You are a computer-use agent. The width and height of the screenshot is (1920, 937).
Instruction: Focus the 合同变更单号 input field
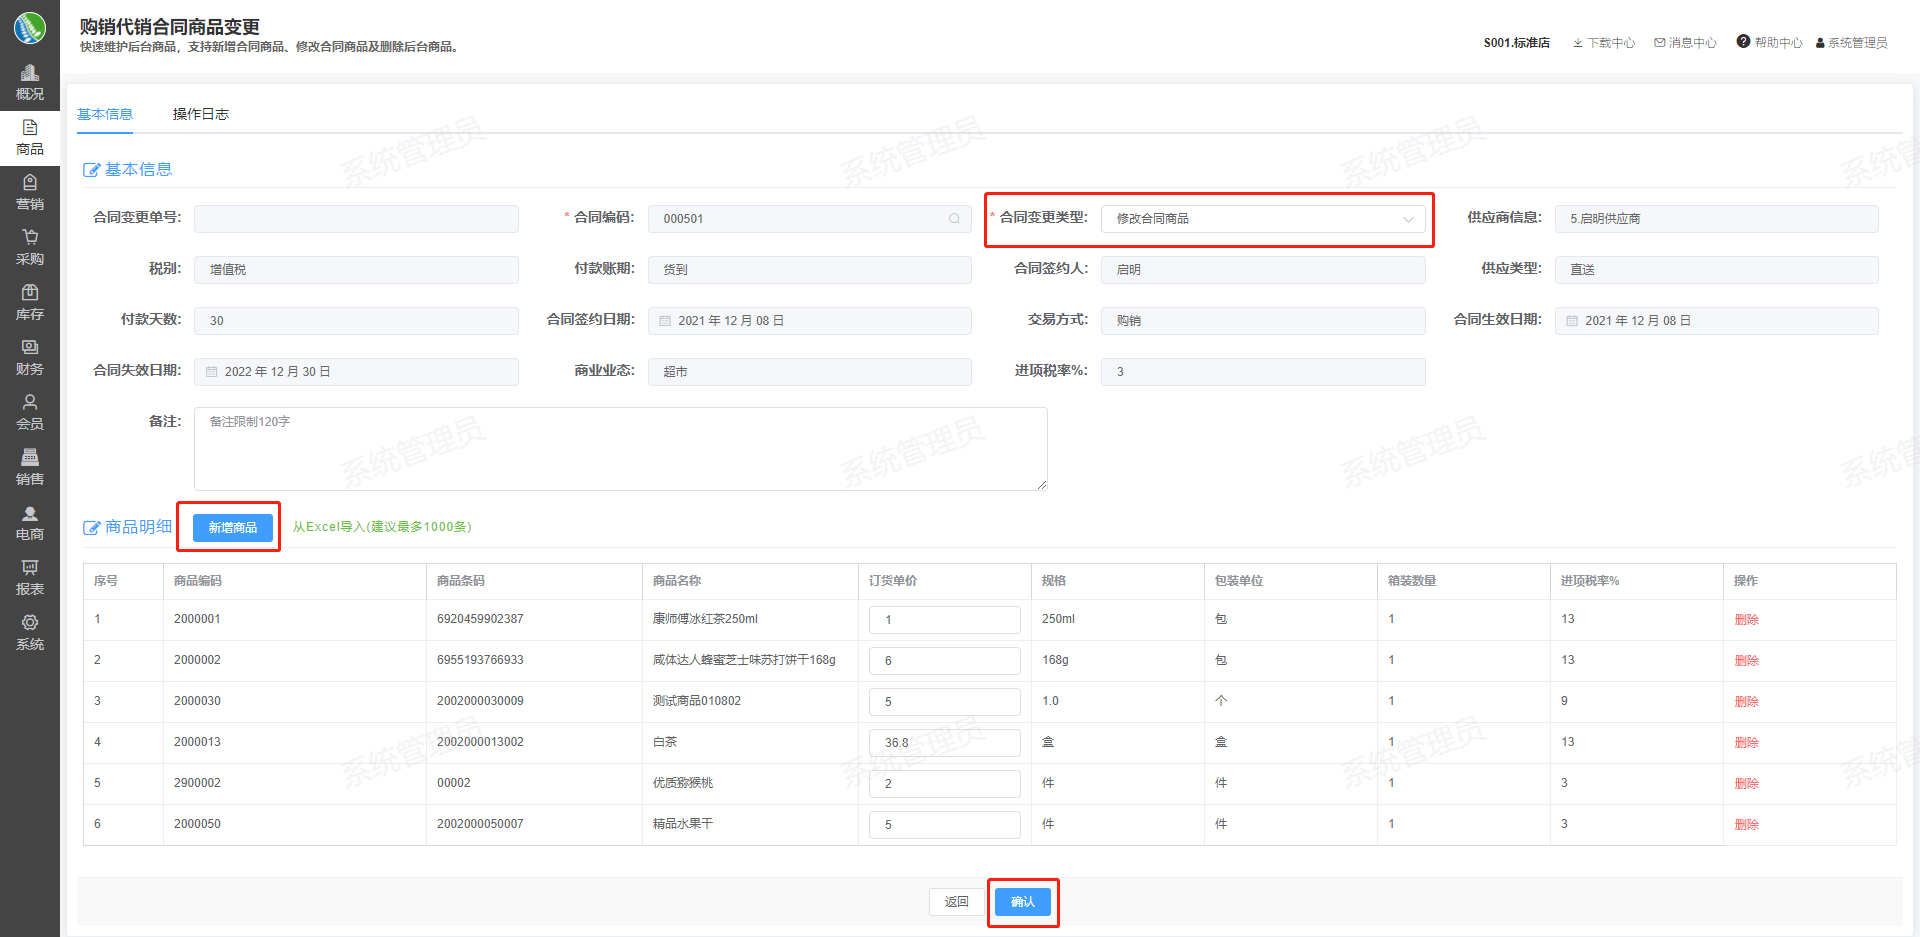(356, 219)
